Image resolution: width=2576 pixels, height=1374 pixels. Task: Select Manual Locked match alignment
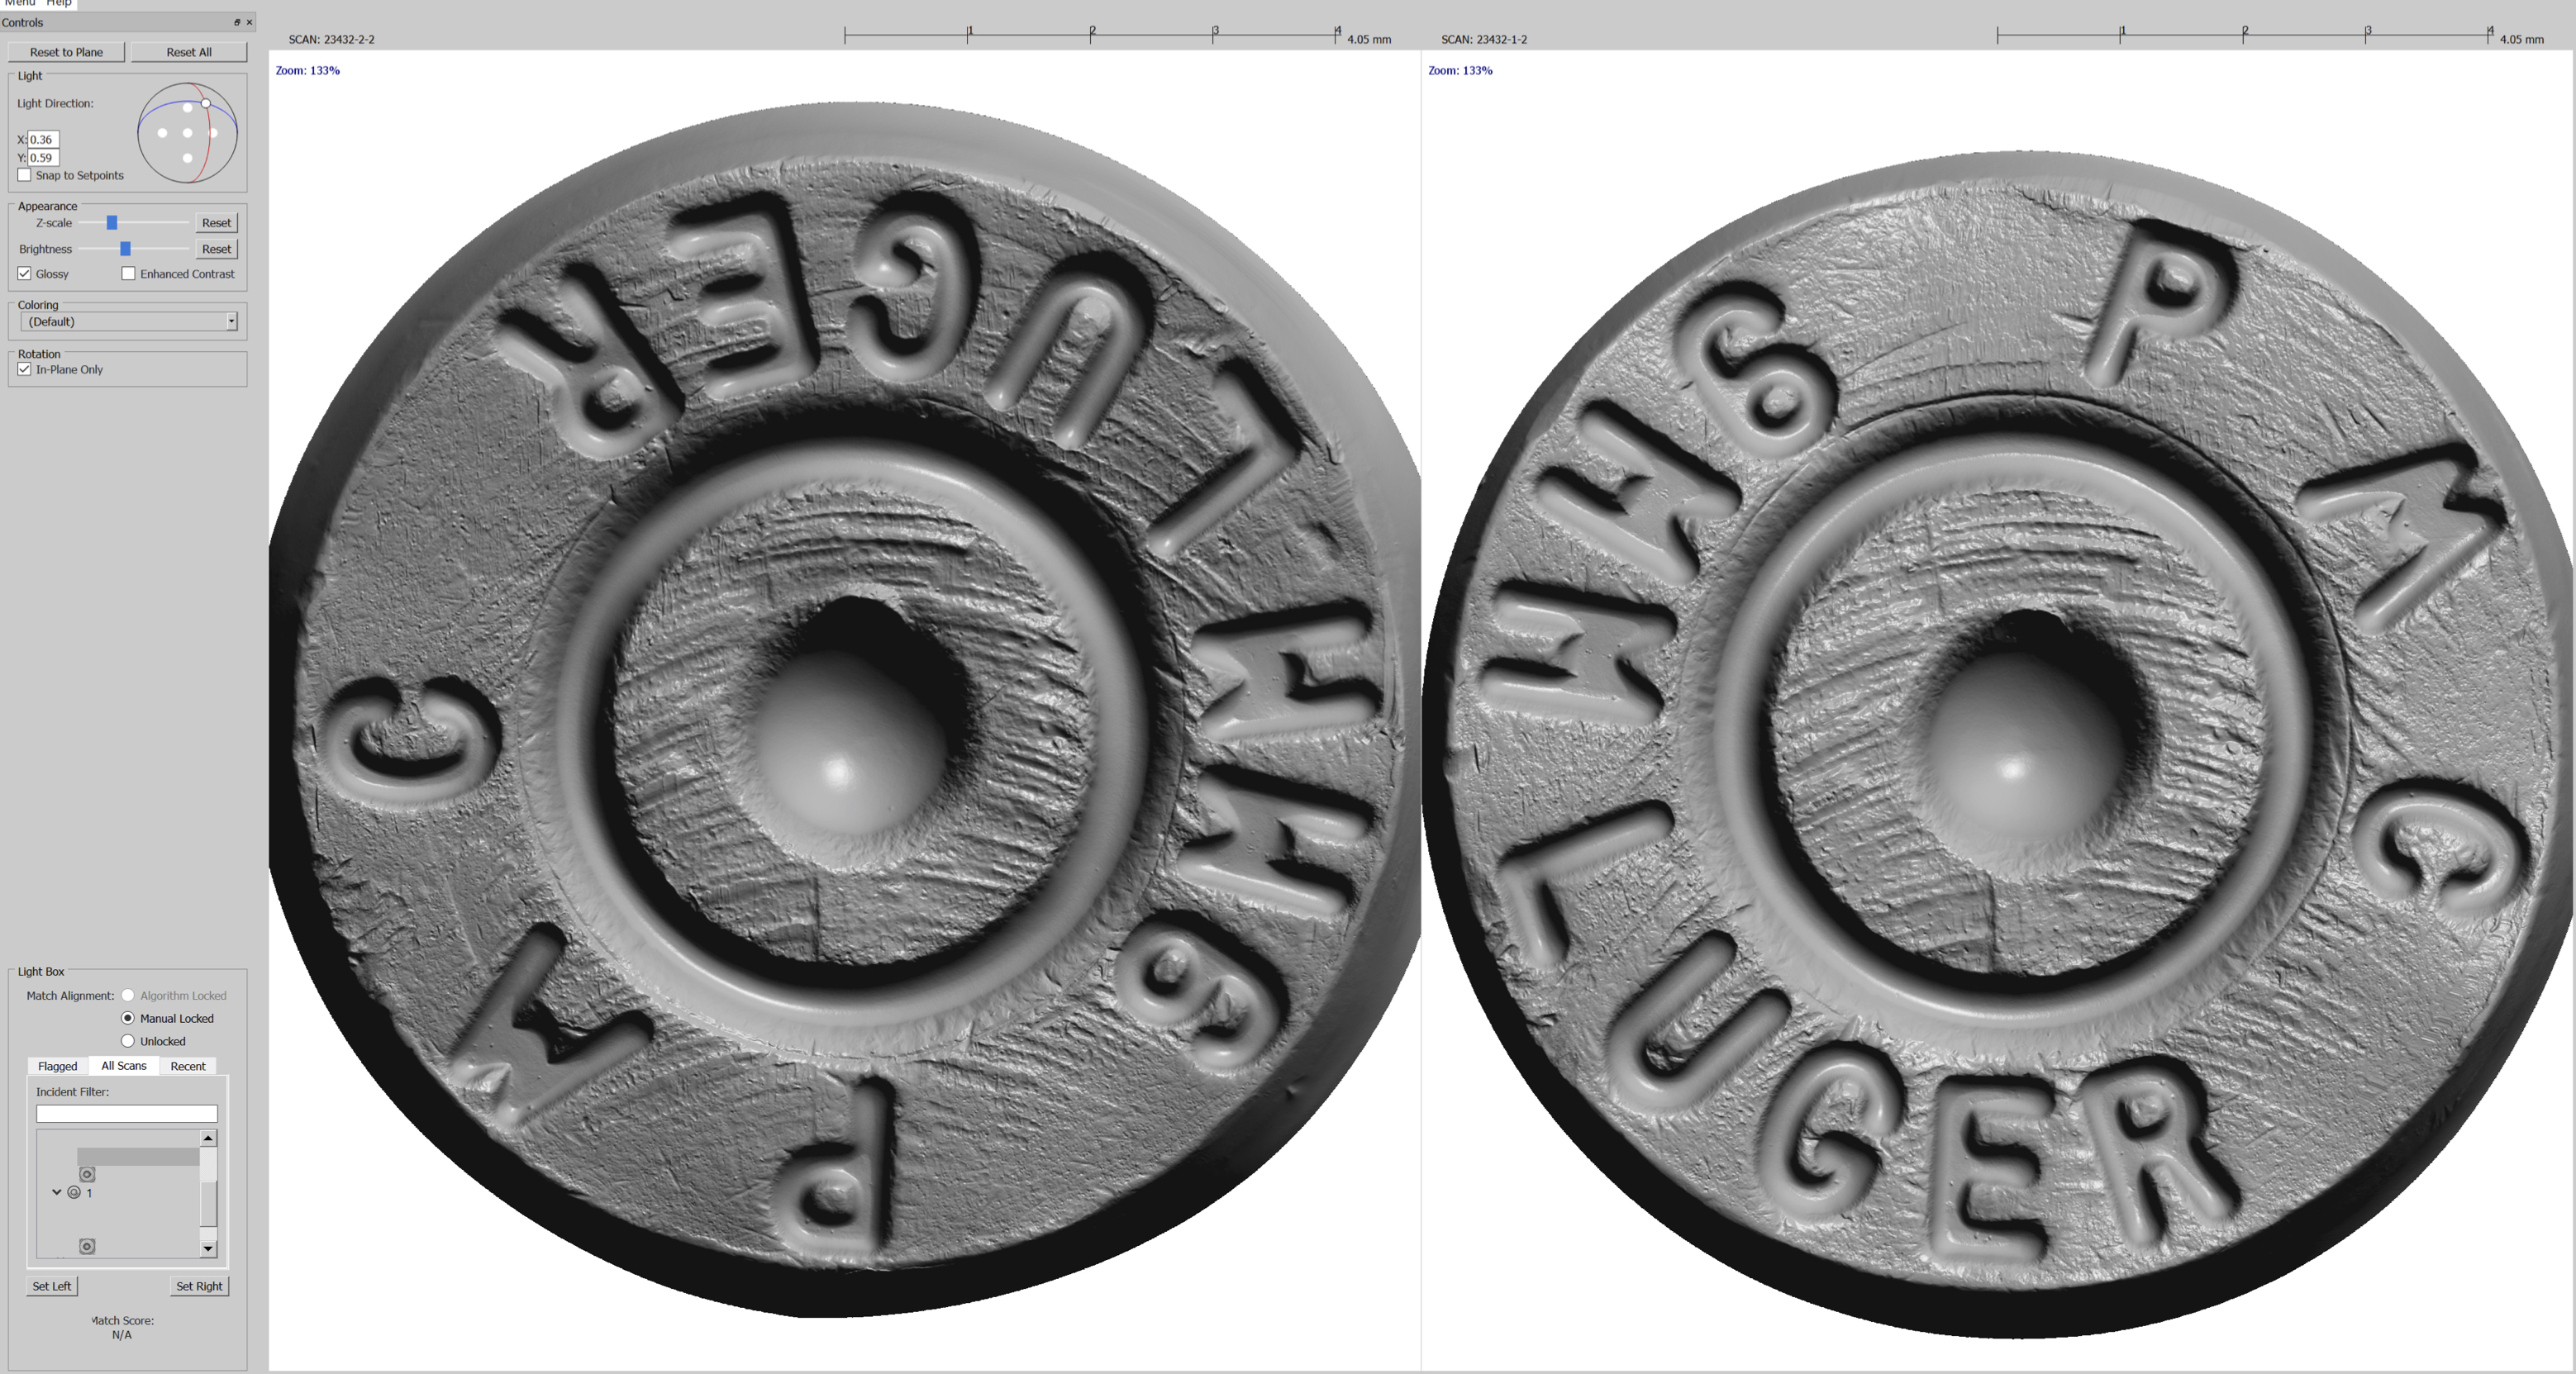(x=128, y=1018)
